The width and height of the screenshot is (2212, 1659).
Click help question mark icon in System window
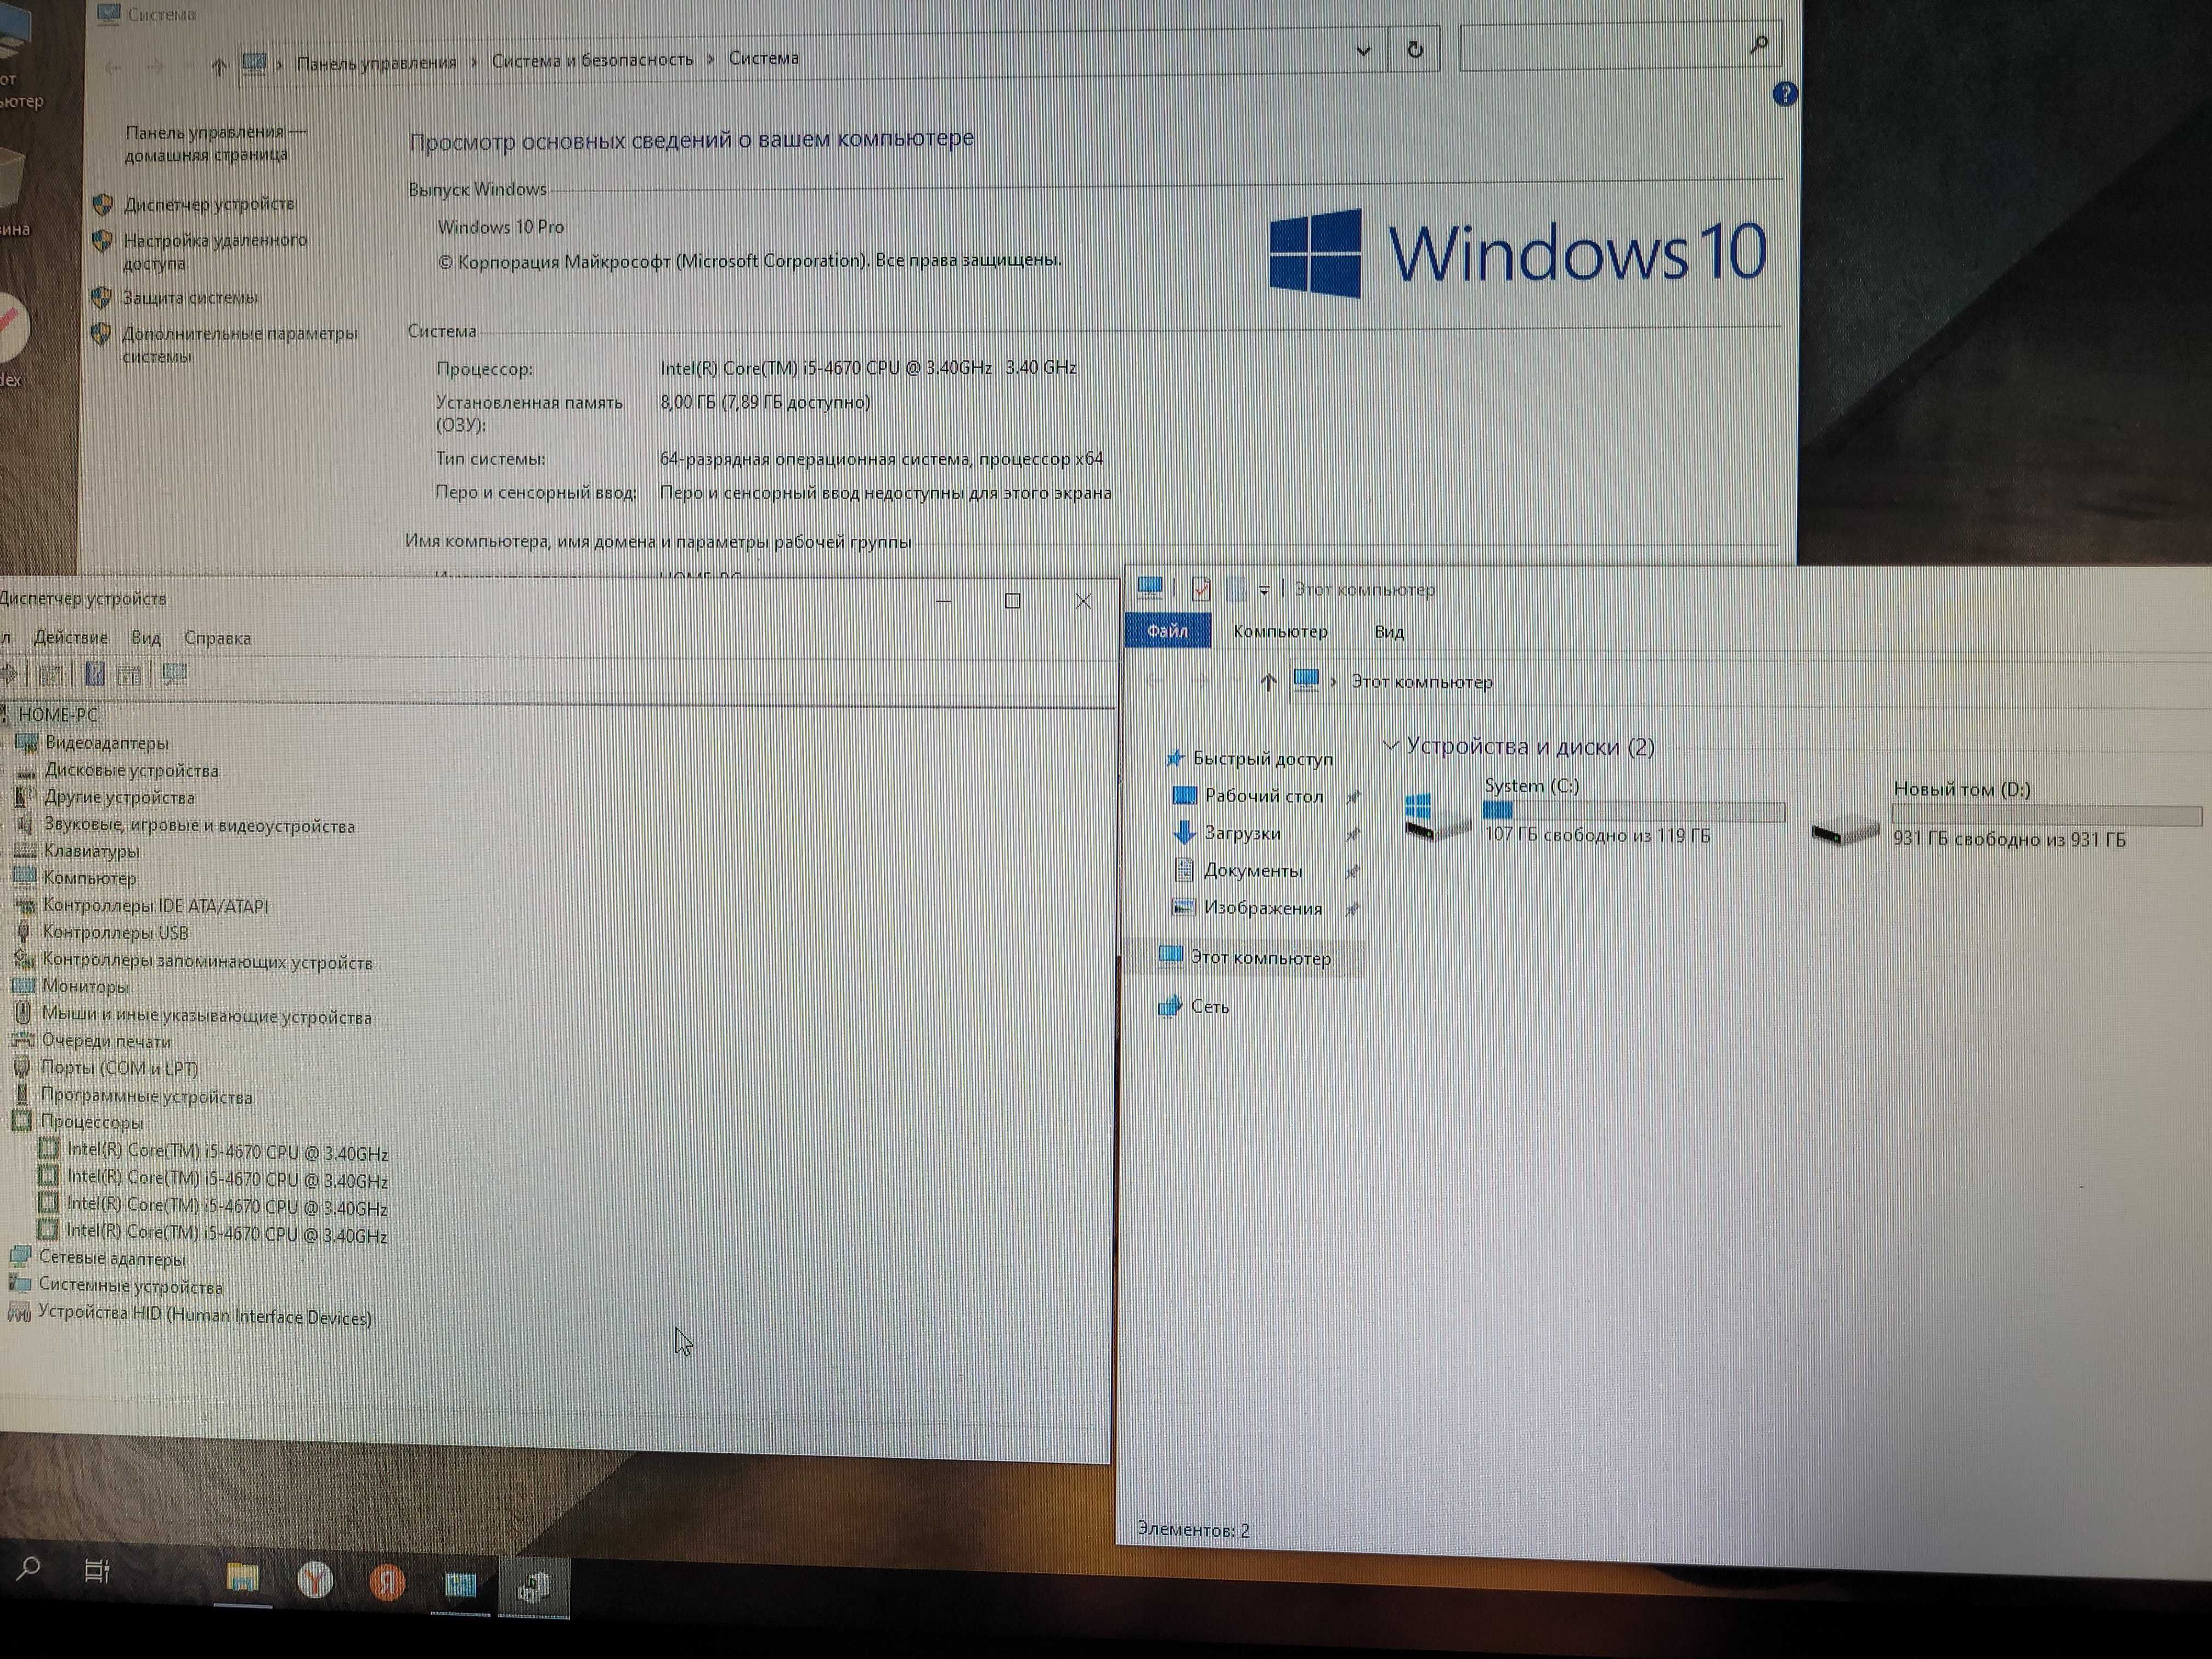click(x=1784, y=94)
